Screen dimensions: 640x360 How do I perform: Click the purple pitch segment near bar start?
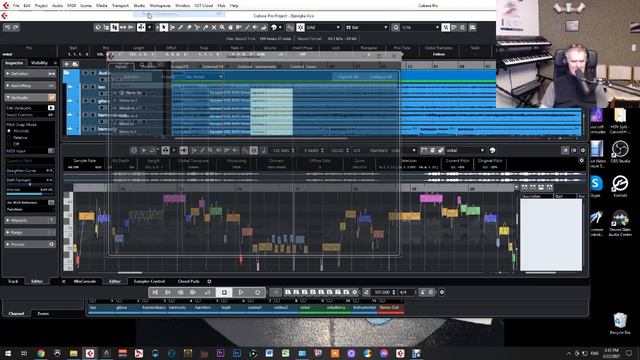(x=174, y=198)
